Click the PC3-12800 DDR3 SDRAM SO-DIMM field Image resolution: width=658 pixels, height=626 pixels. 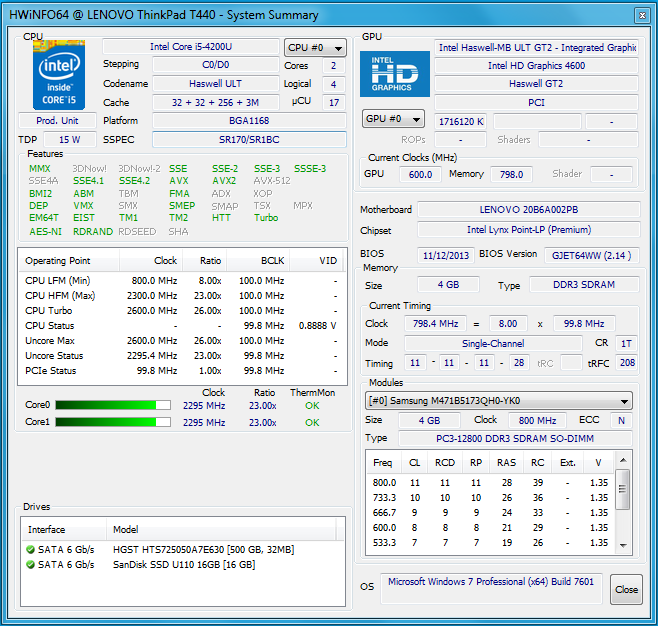[x=515, y=438]
